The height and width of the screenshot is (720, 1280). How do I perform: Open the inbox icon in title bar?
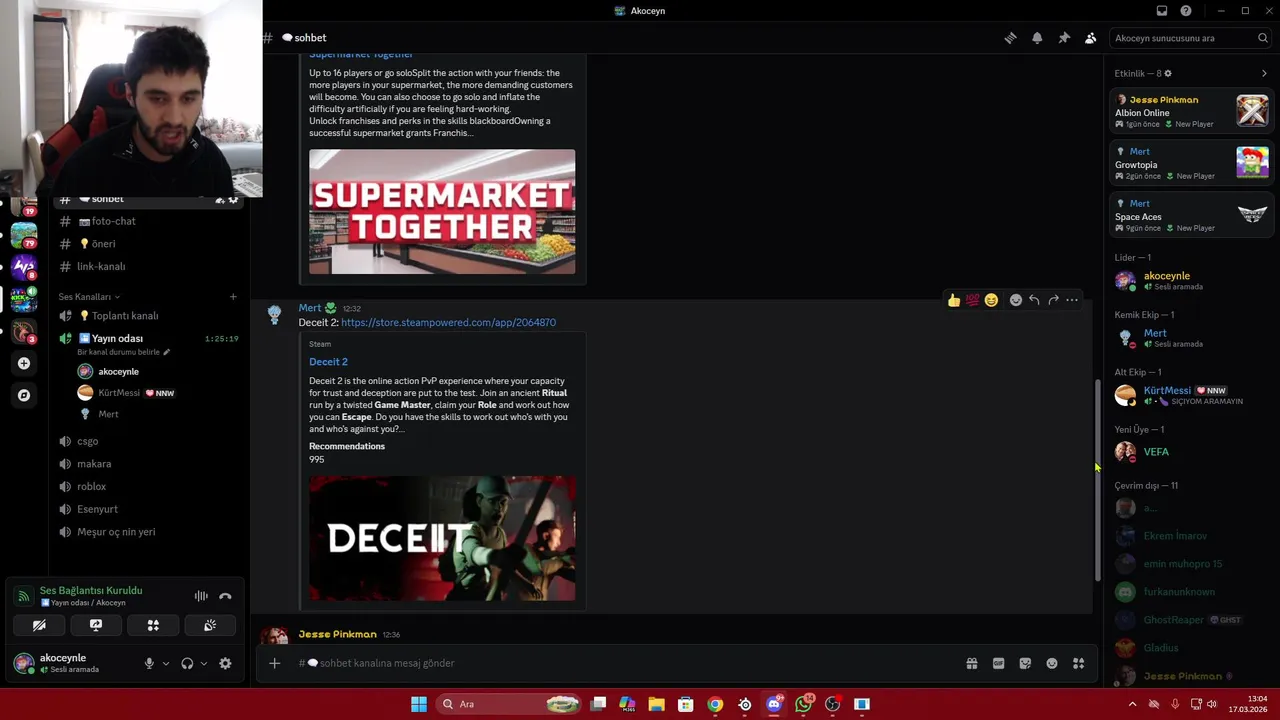(1162, 11)
